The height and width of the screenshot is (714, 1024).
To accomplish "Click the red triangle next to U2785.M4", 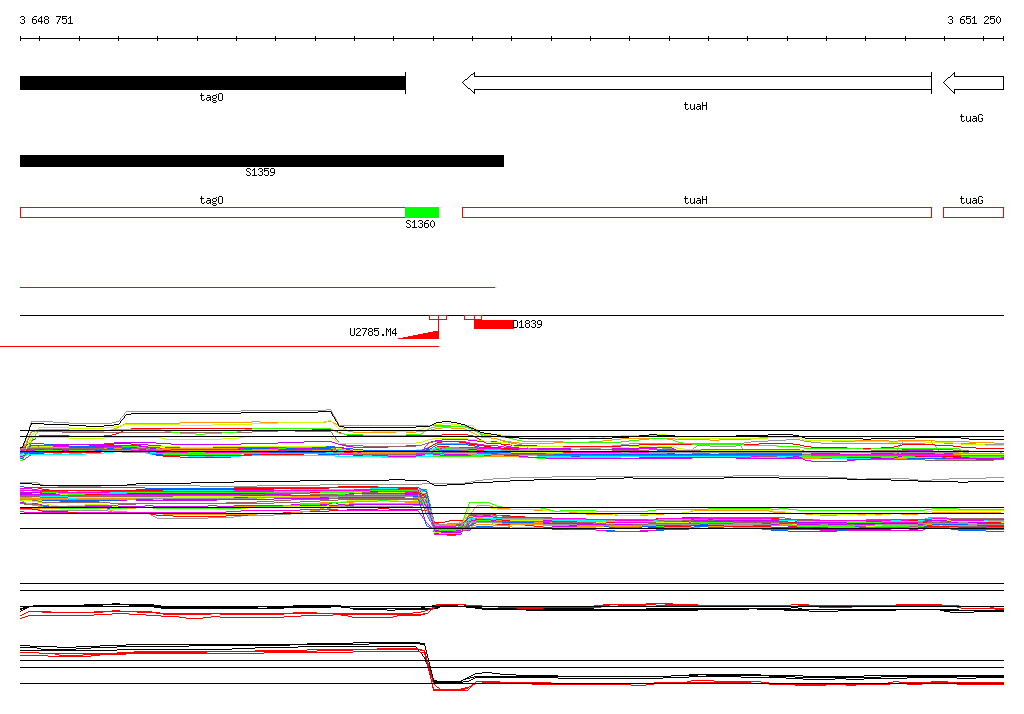I will 423,335.
